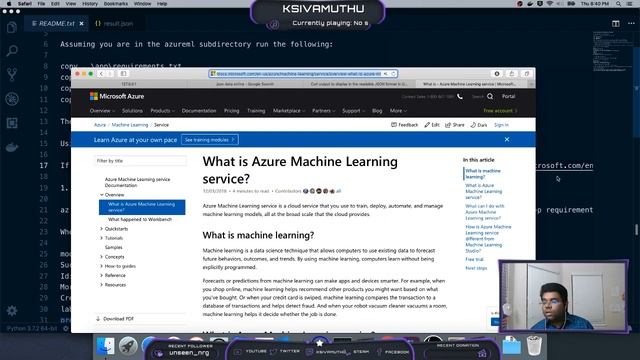Expand the Quickstarts tree section

coord(114,229)
